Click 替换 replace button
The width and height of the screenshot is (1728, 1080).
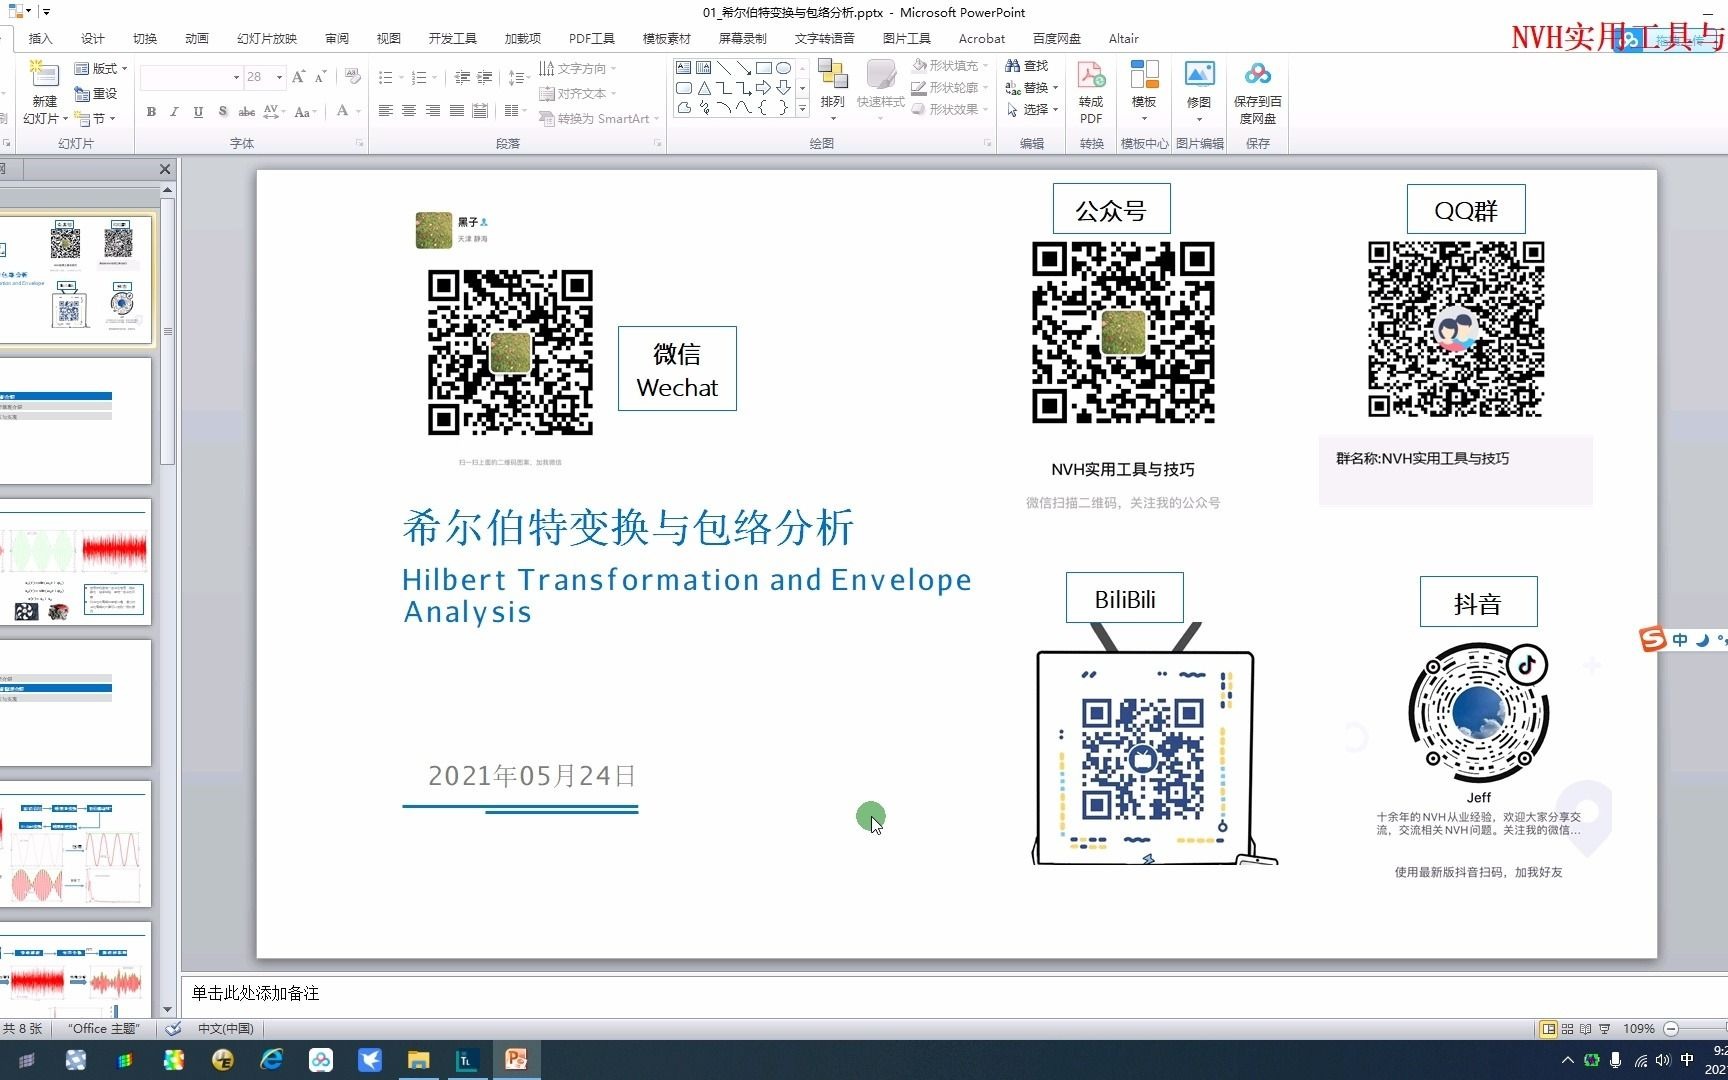(1031, 87)
